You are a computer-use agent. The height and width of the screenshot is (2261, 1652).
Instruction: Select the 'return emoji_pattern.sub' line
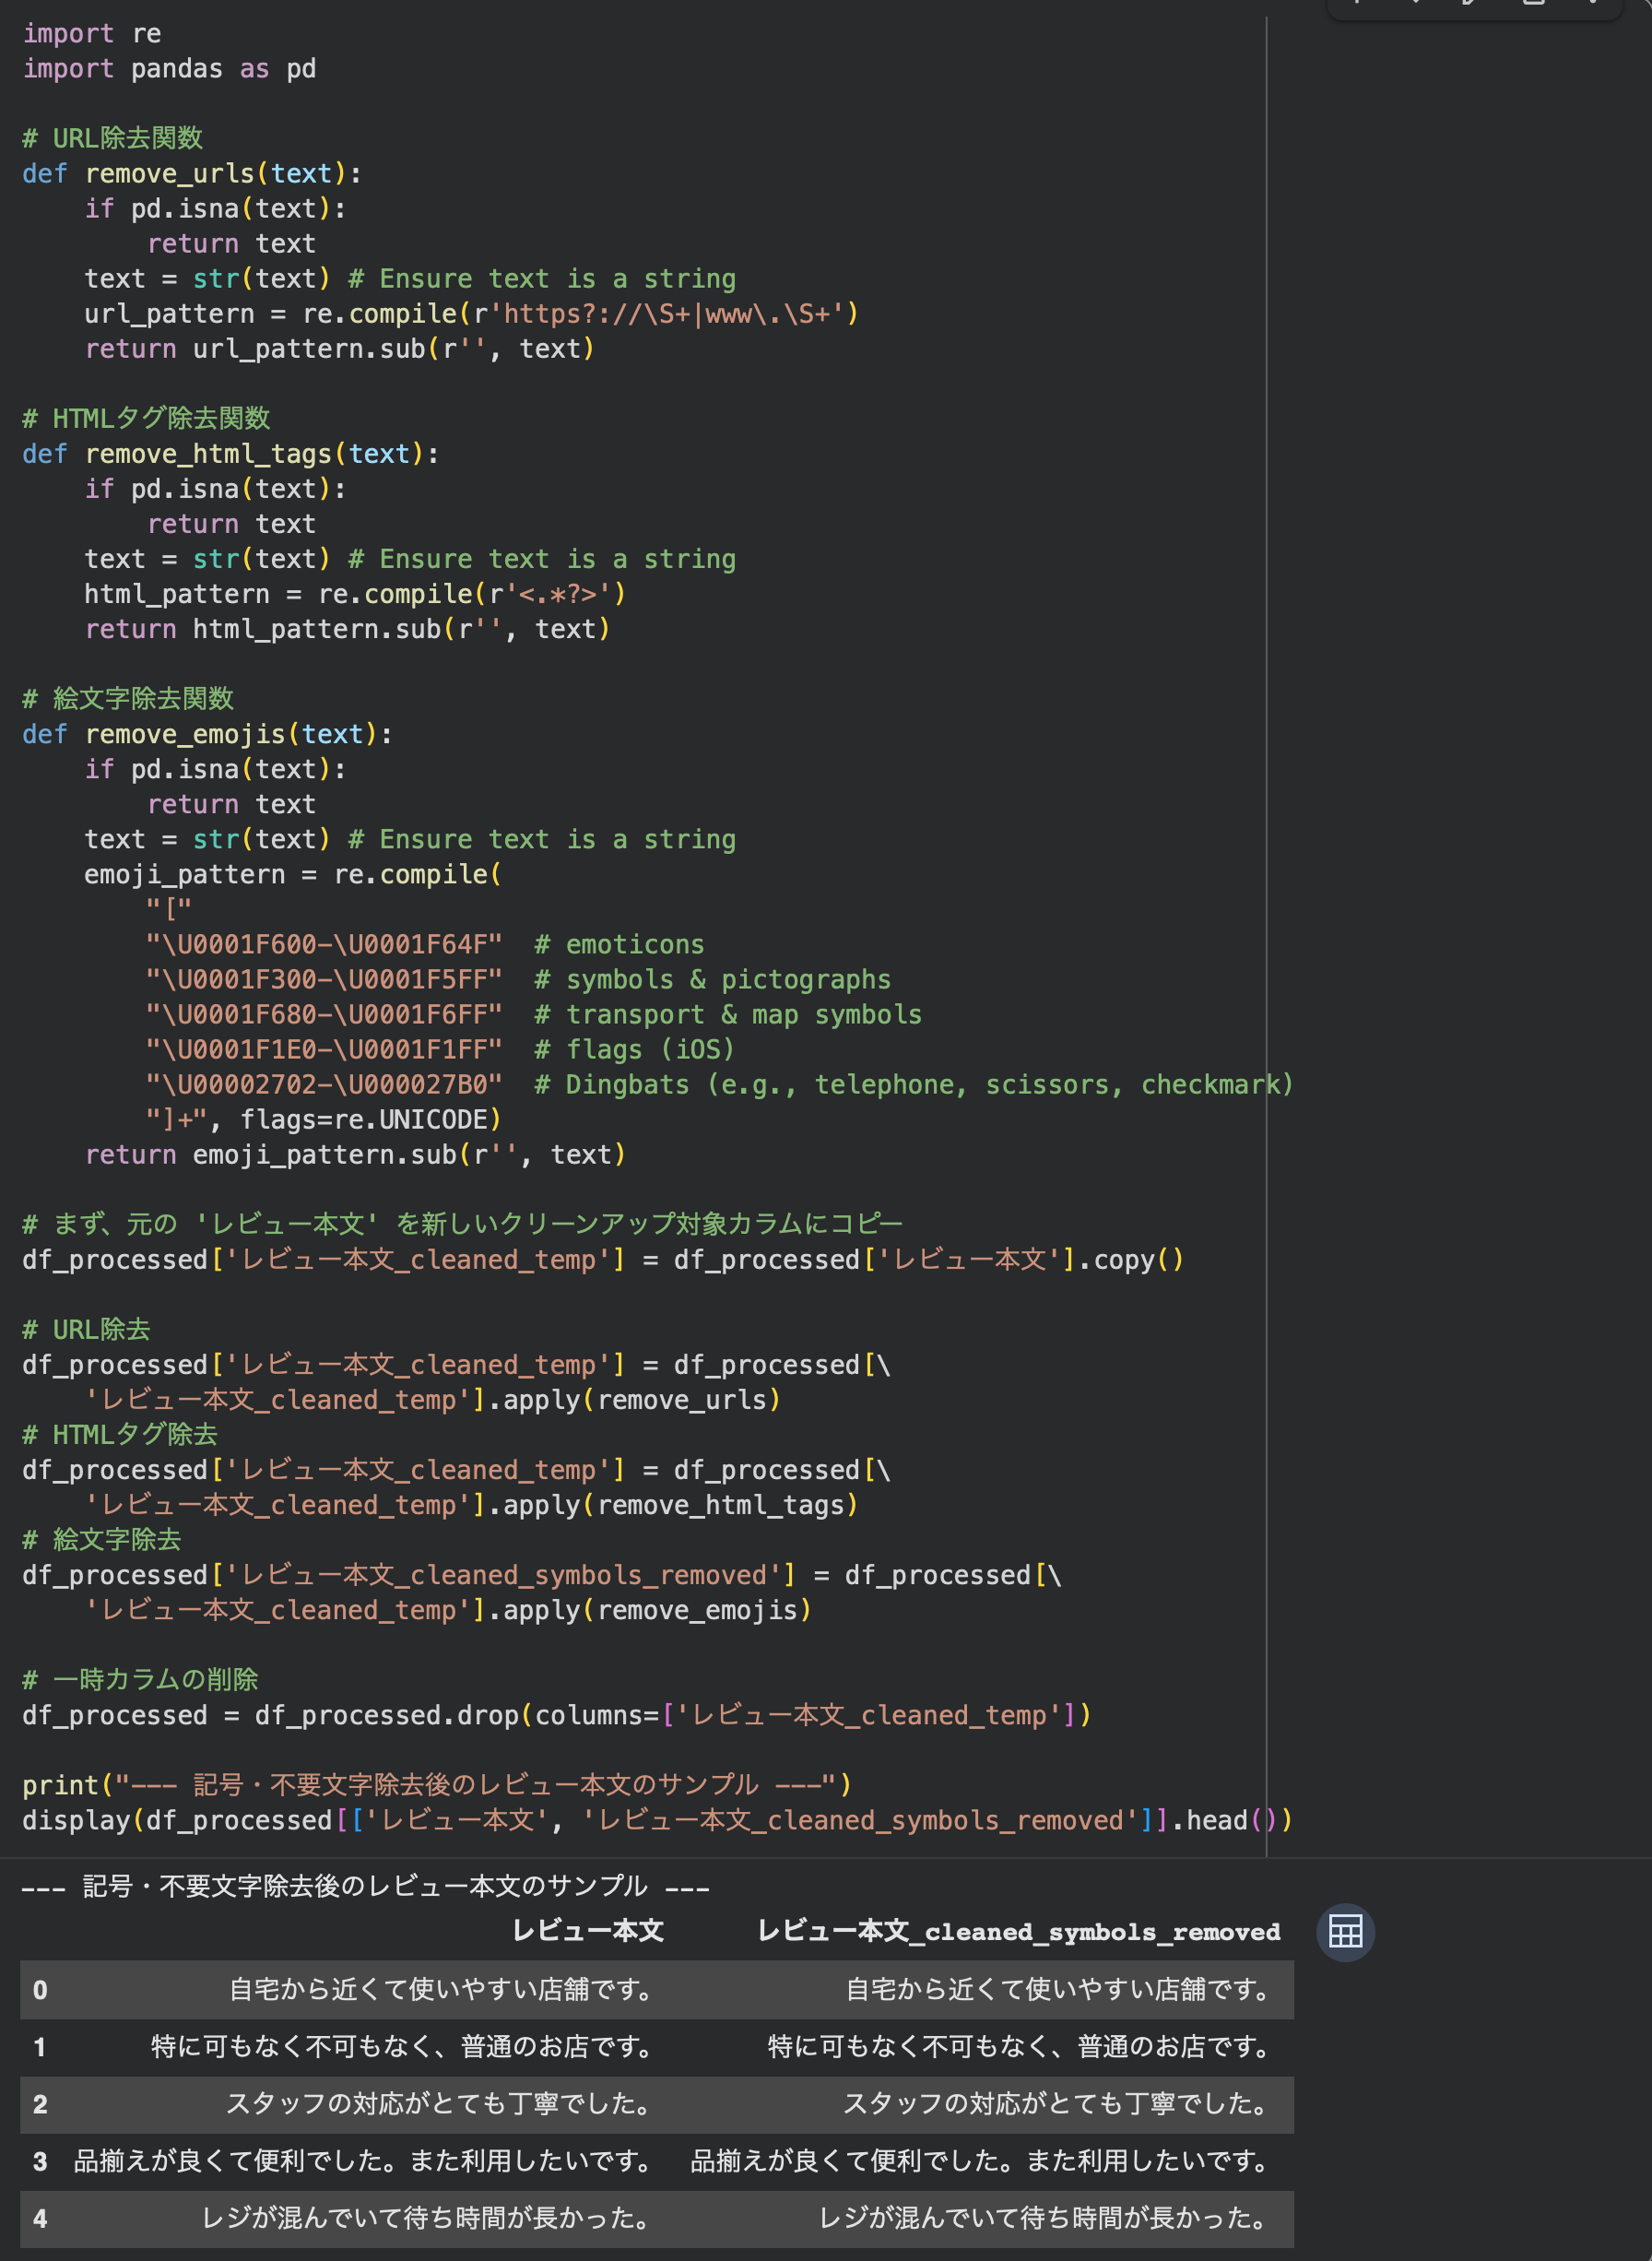(355, 1154)
